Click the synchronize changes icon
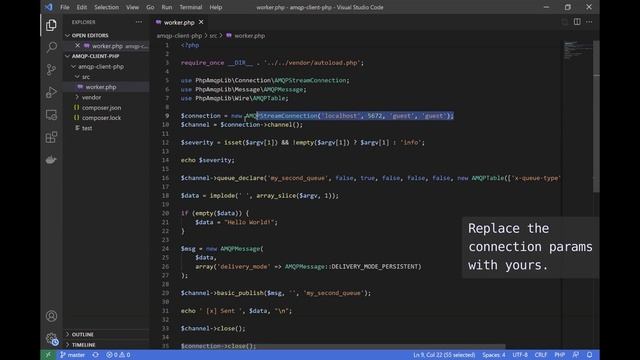Viewport: 640px width, 360px height. 96,355
